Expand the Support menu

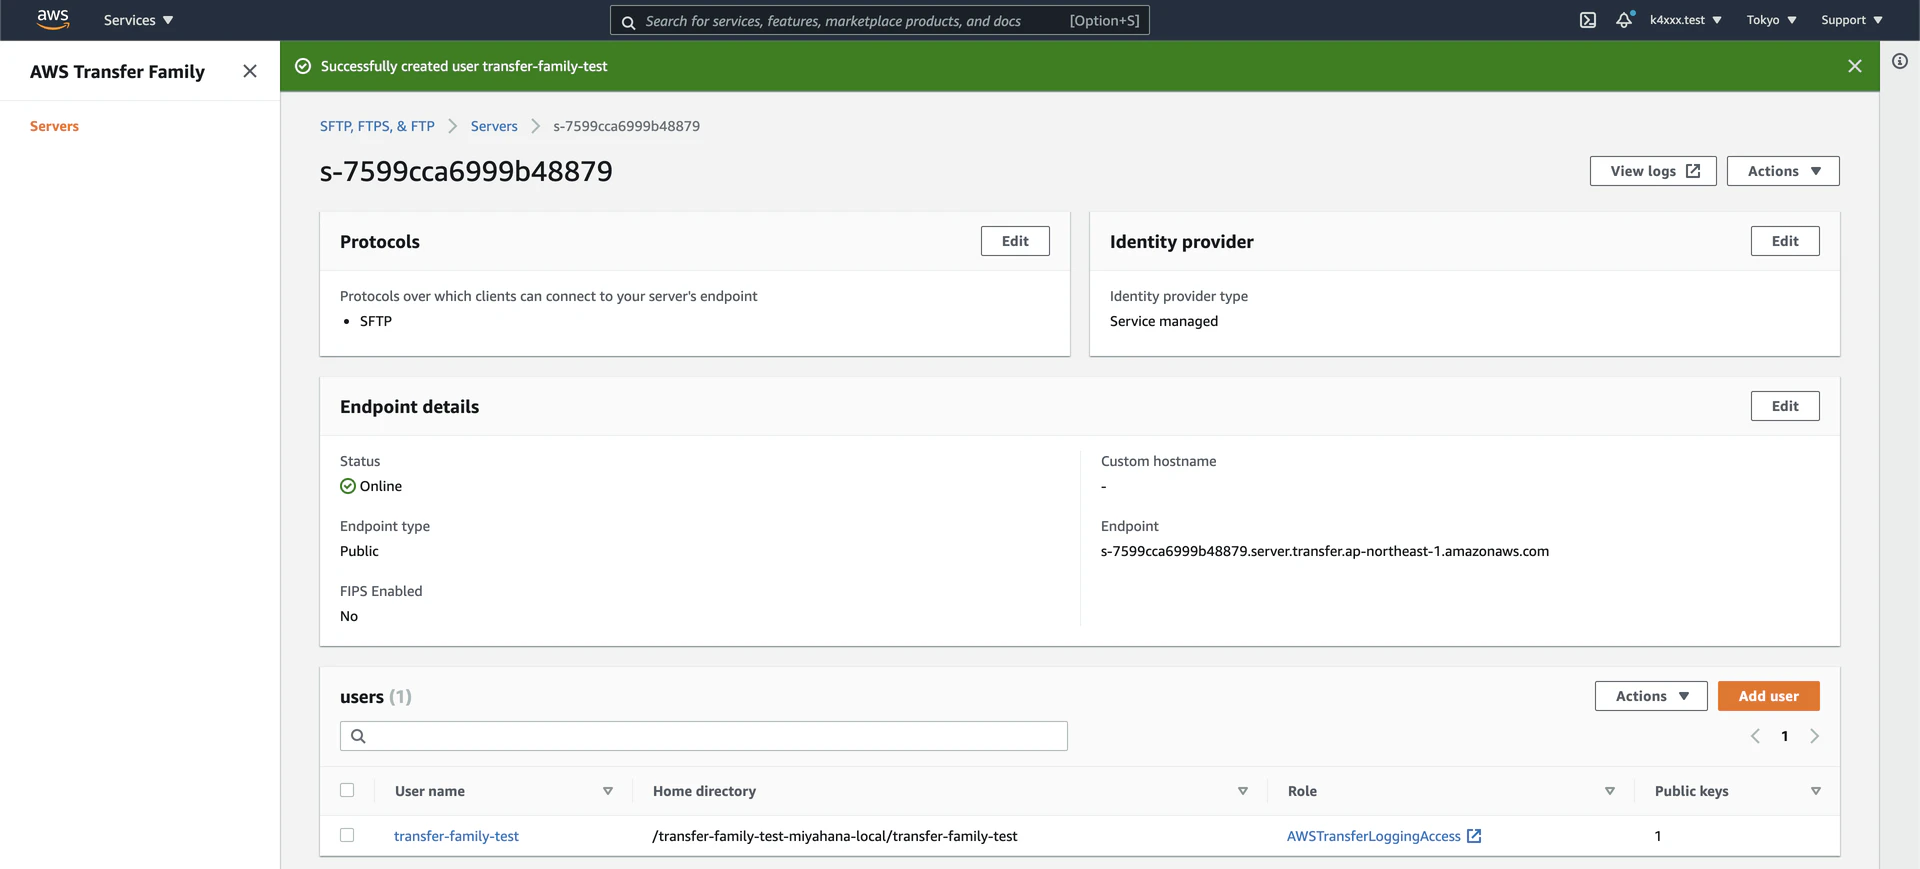1852,20
